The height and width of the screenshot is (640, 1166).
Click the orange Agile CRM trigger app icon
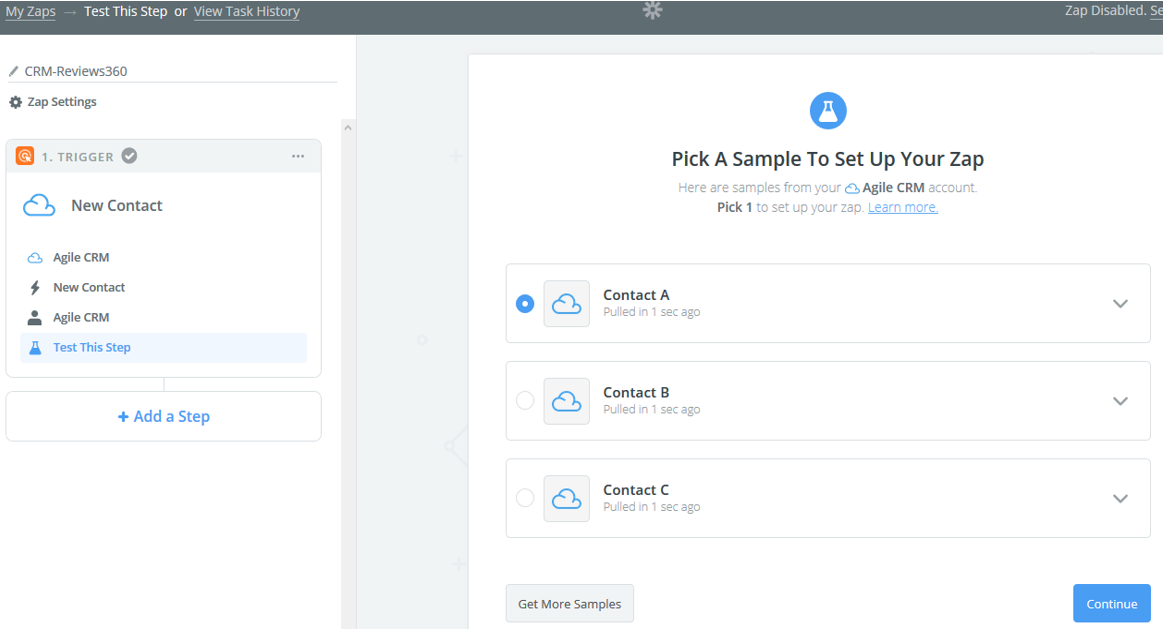coord(25,156)
